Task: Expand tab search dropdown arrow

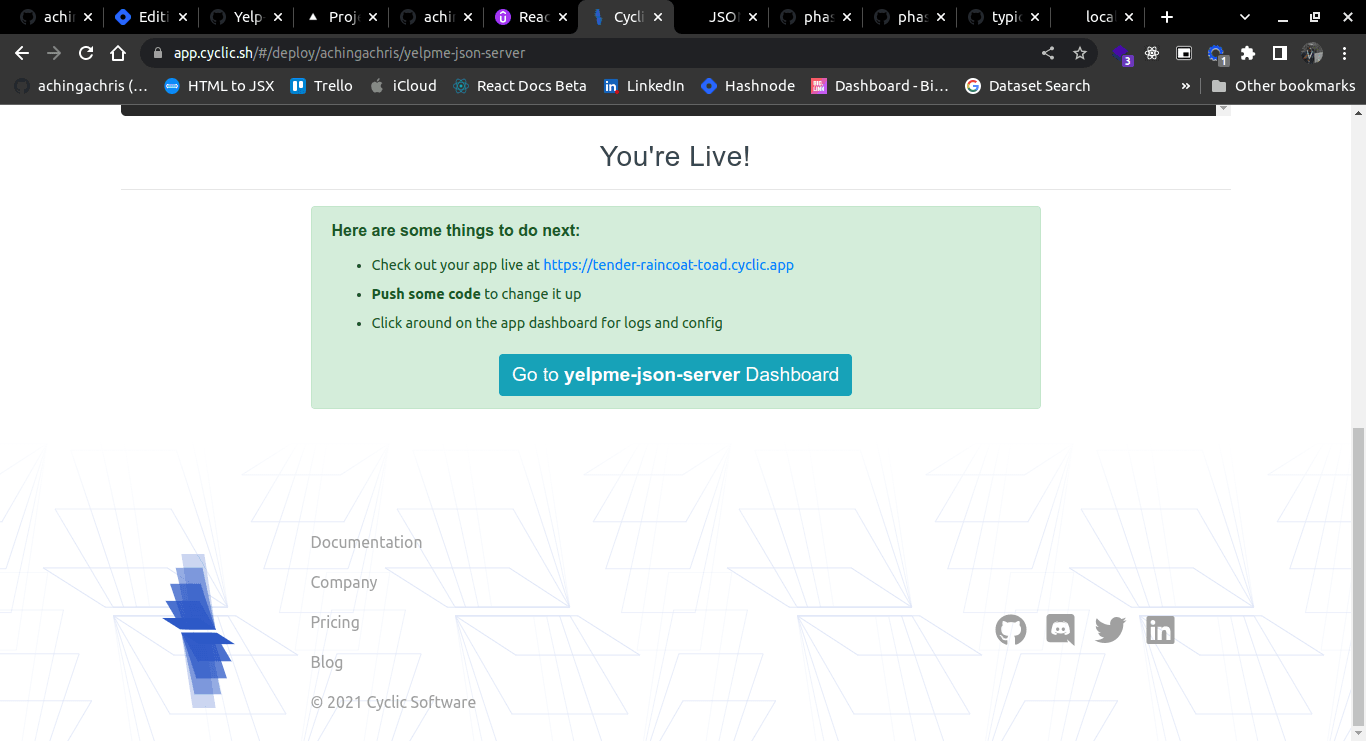Action: coord(1245,17)
